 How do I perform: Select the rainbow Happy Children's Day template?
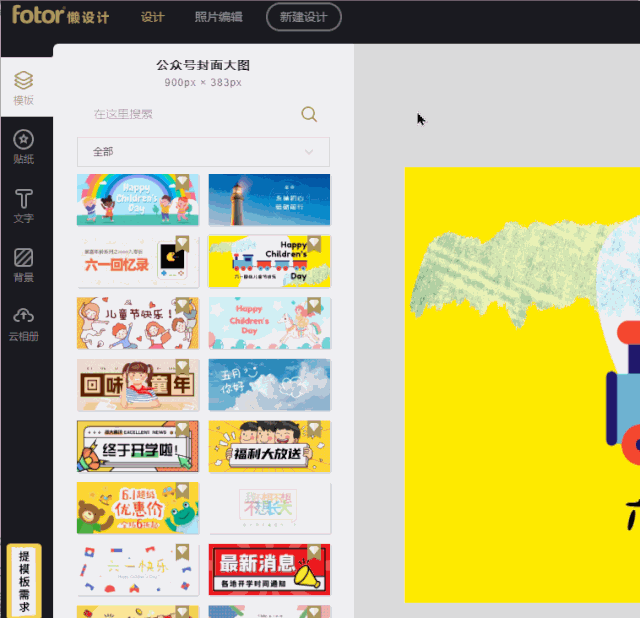[x=138, y=200]
